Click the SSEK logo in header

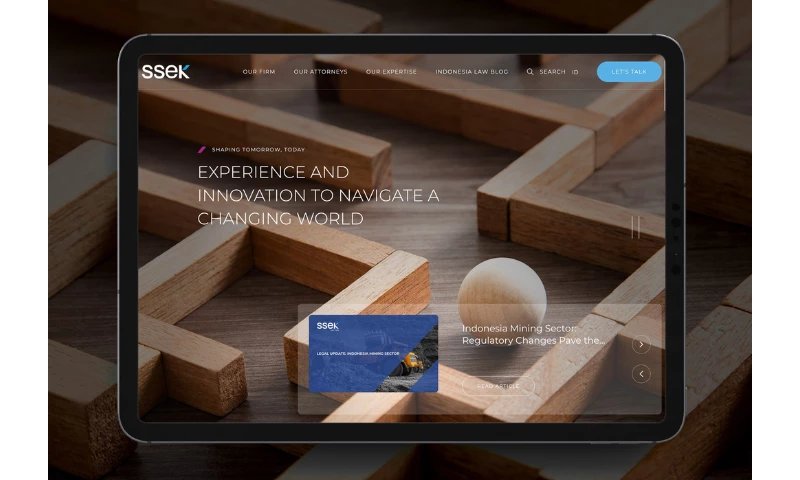pyautogui.click(x=165, y=71)
